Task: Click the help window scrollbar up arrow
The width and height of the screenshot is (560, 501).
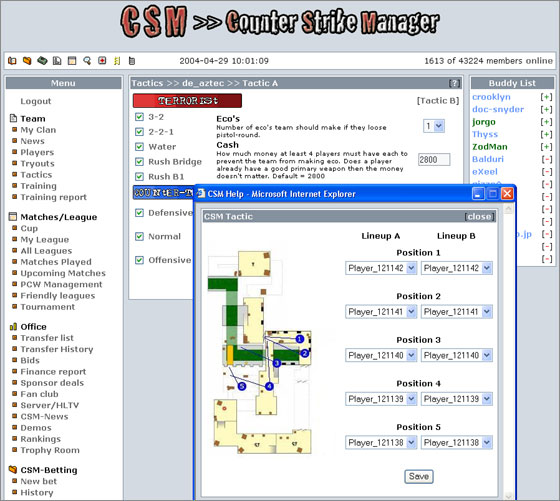Action: [x=509, y=208]
